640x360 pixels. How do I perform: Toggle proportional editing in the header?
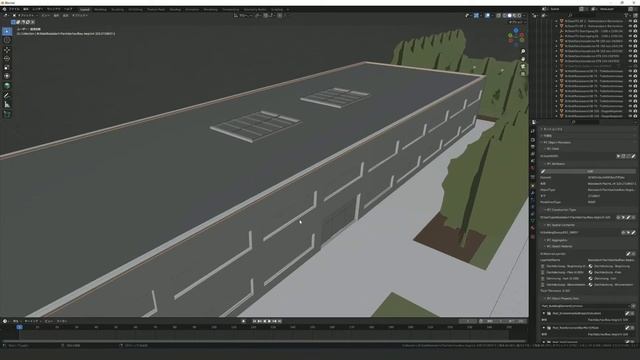point(280,16)
